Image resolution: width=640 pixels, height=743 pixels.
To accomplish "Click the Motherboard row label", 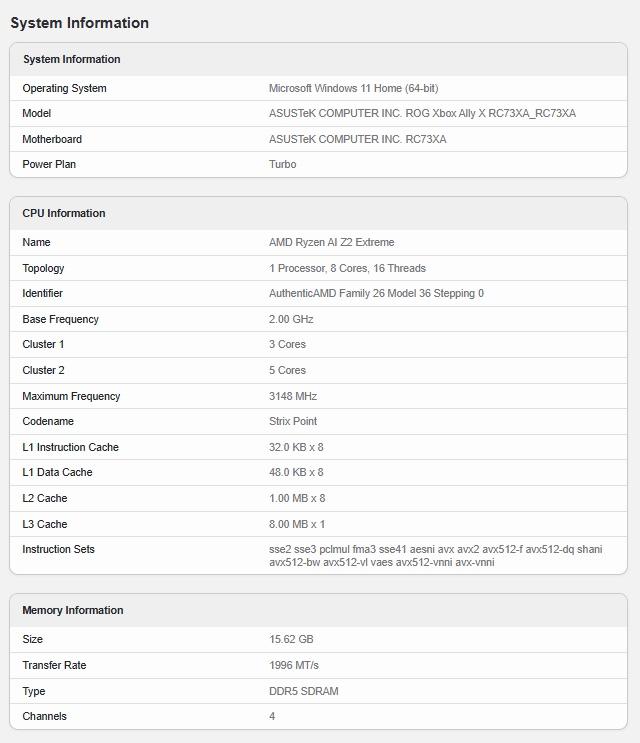I will tap(52, 139).
